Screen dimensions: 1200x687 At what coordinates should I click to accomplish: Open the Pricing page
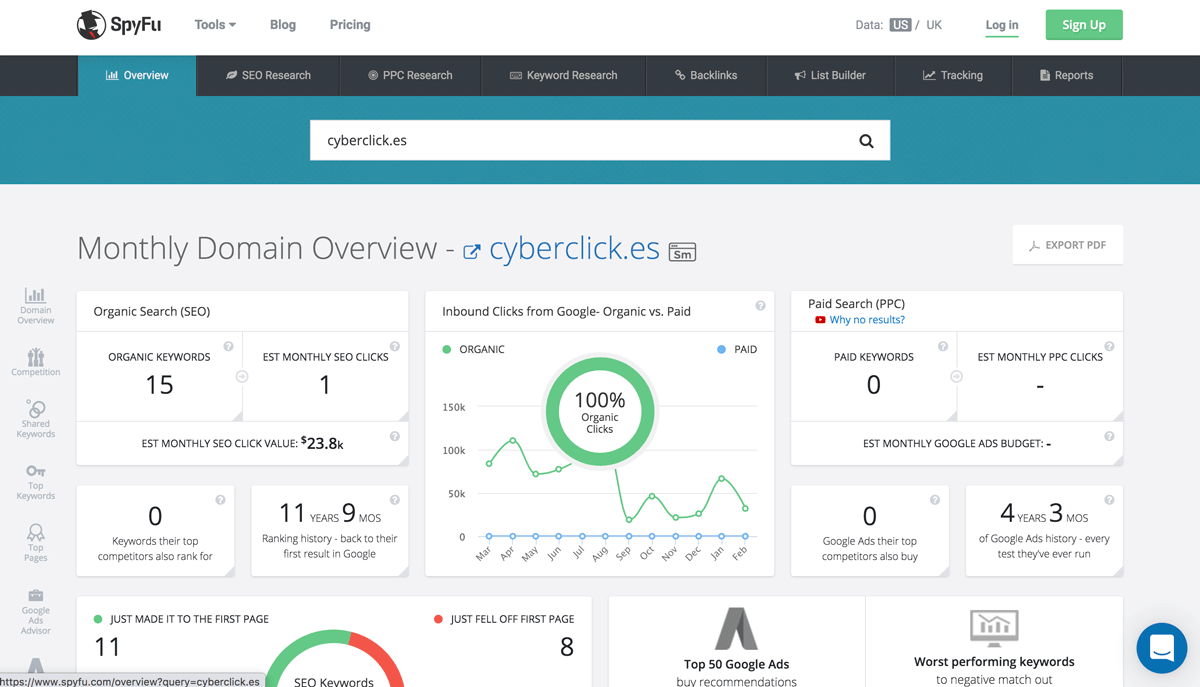pyautogui.click(x=350, y=25)
